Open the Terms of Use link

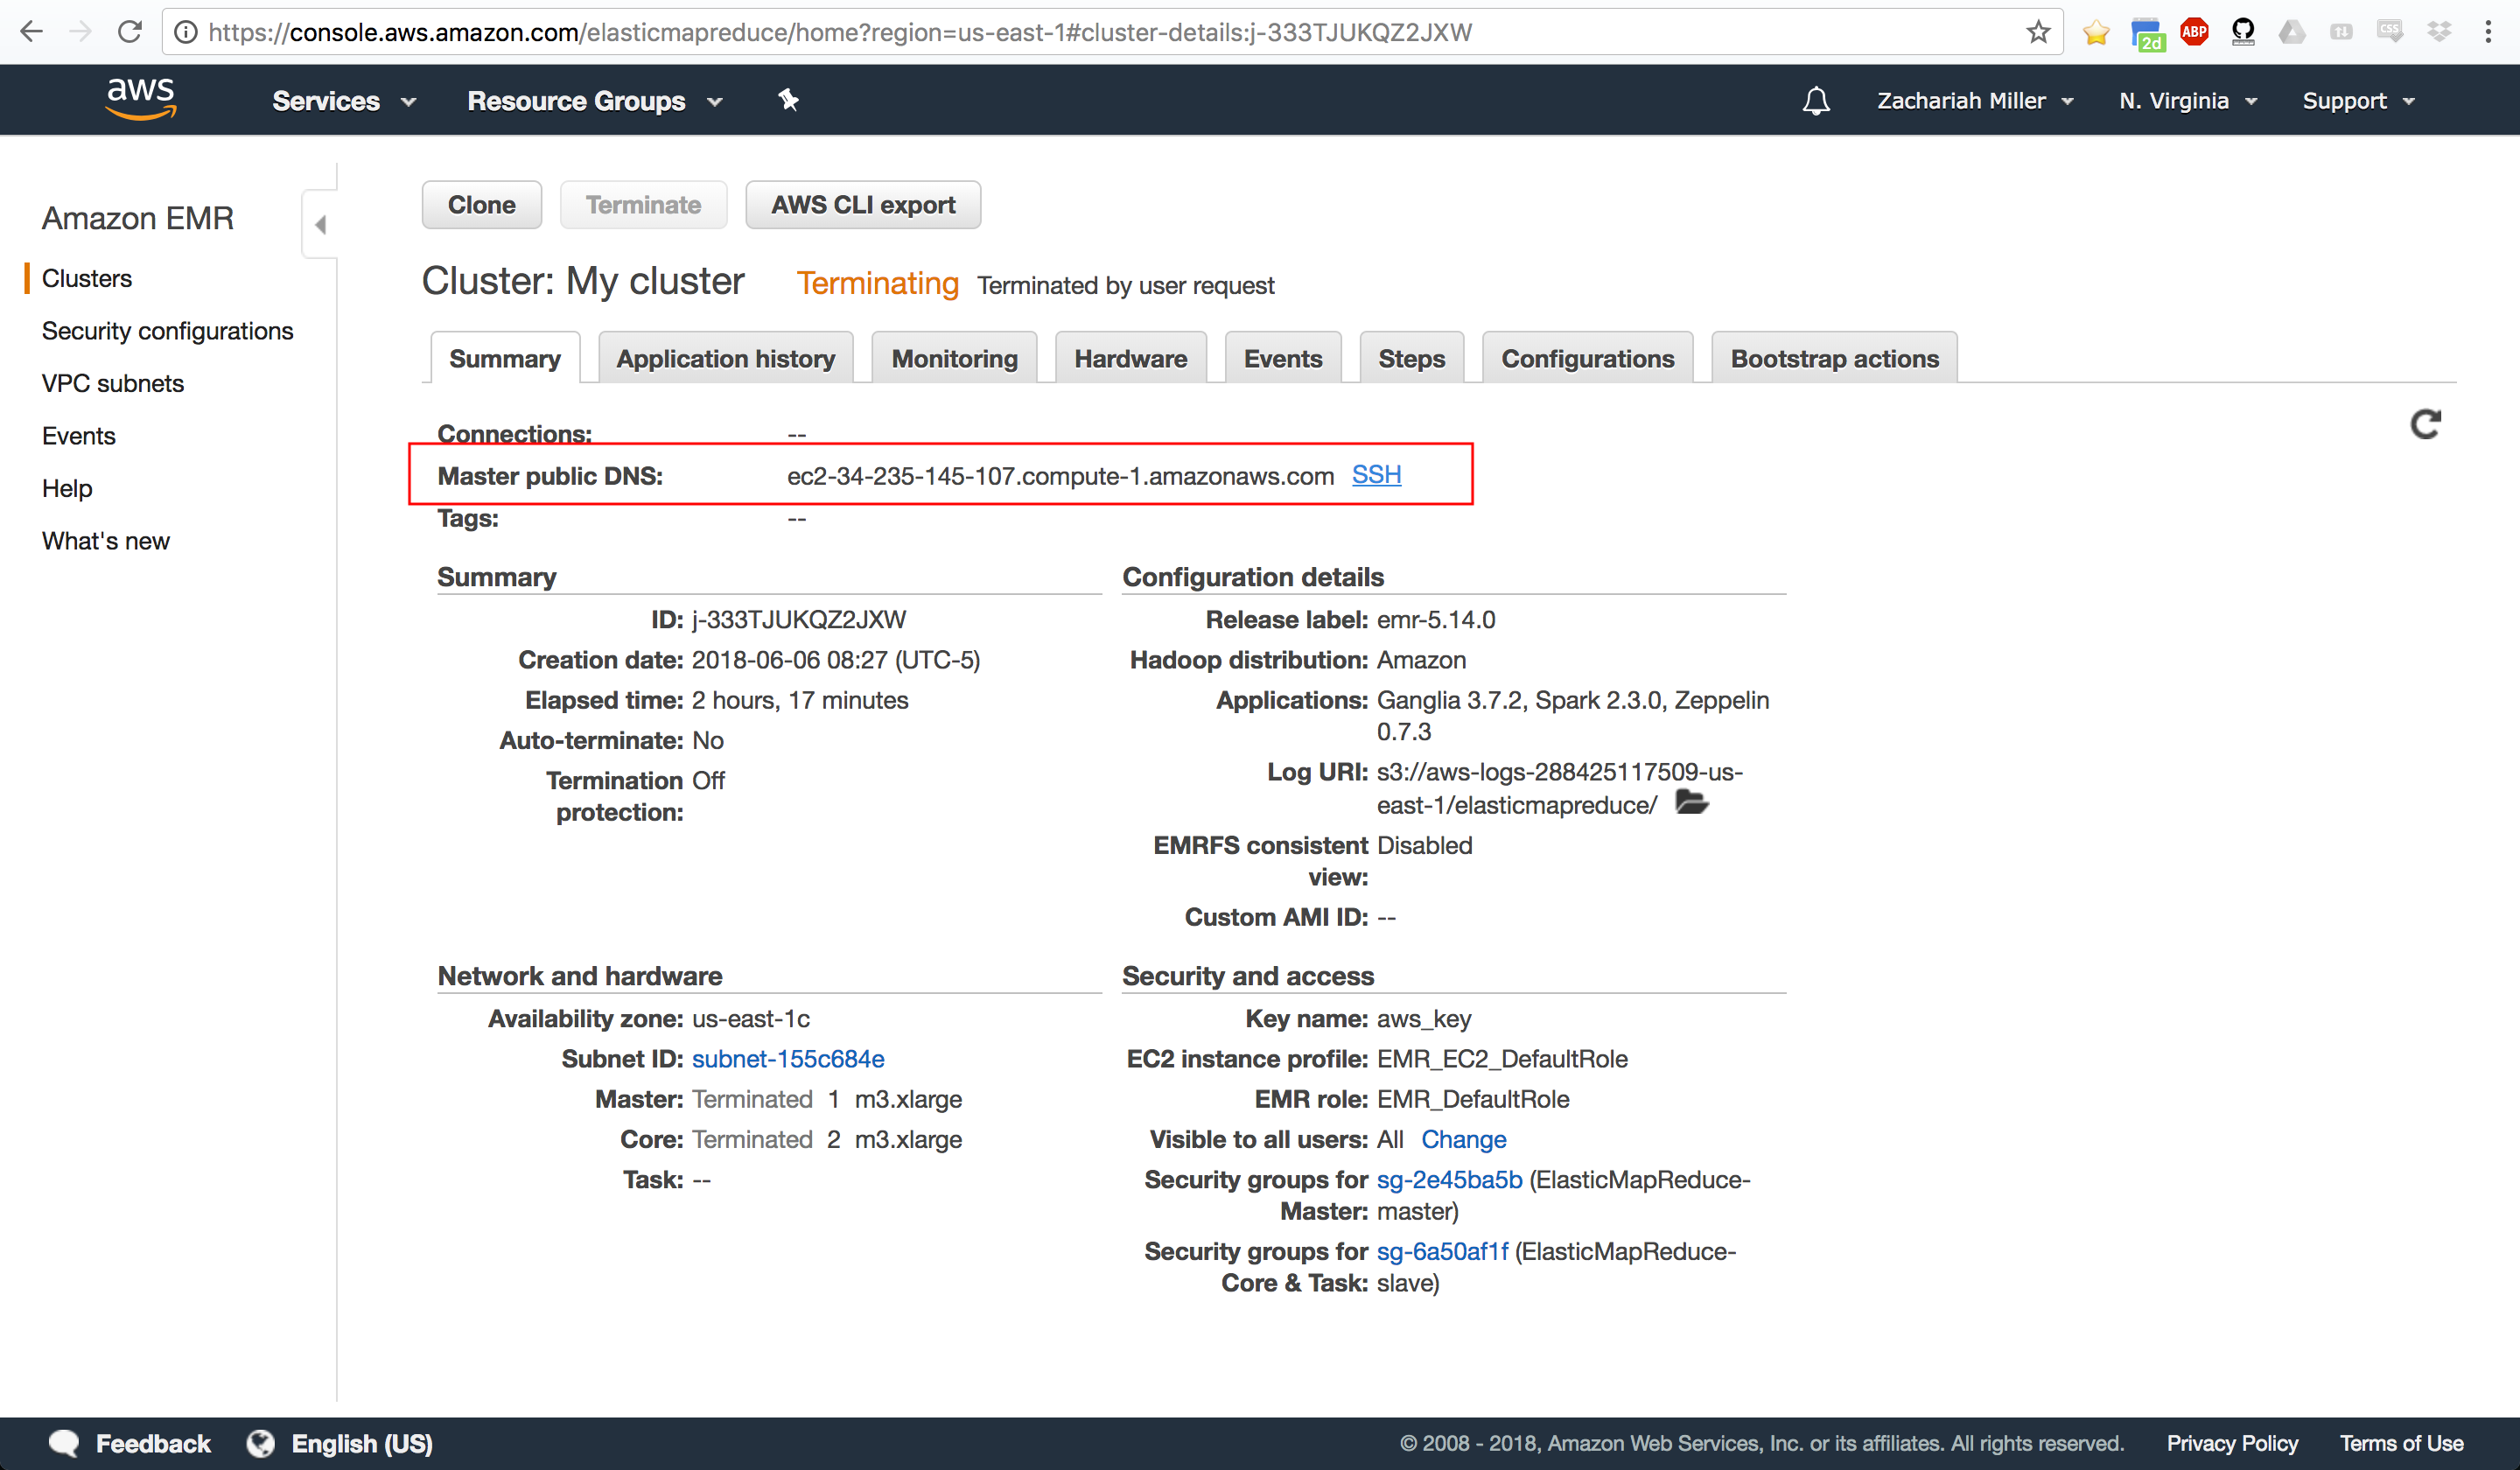[2401, 1443]
